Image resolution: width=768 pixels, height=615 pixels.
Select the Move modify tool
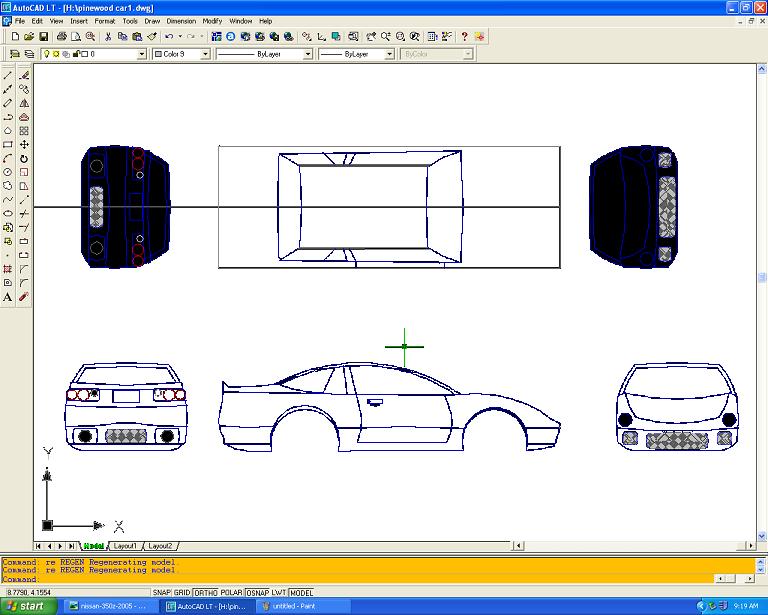24,144
